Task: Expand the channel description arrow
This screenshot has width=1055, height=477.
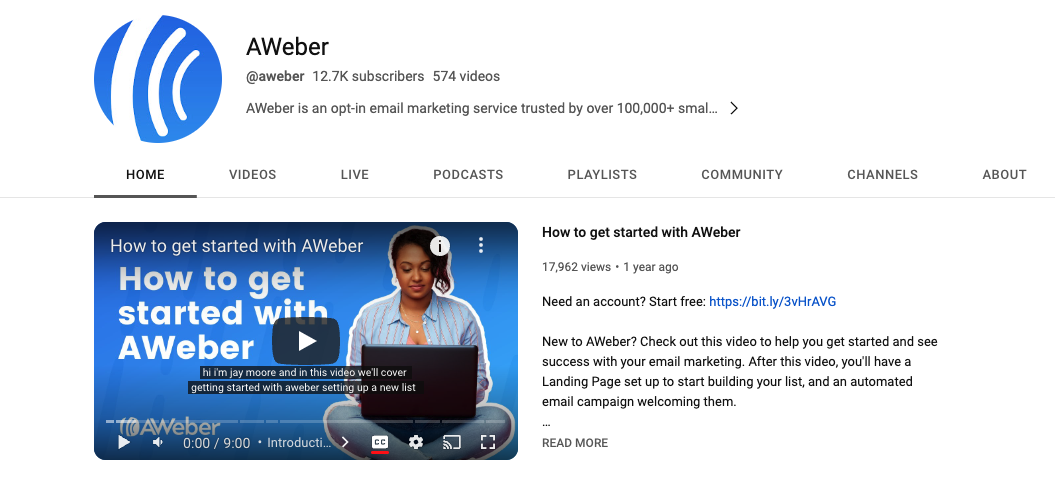Action: click(x=734, y=108)
